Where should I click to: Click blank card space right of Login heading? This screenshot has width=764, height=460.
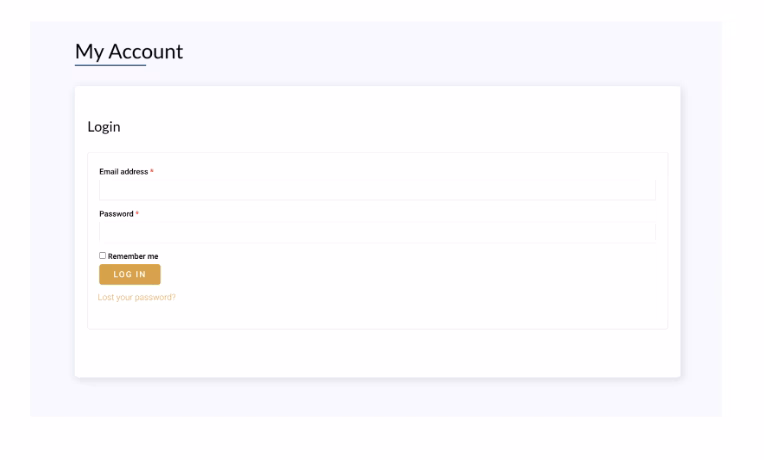400,127
